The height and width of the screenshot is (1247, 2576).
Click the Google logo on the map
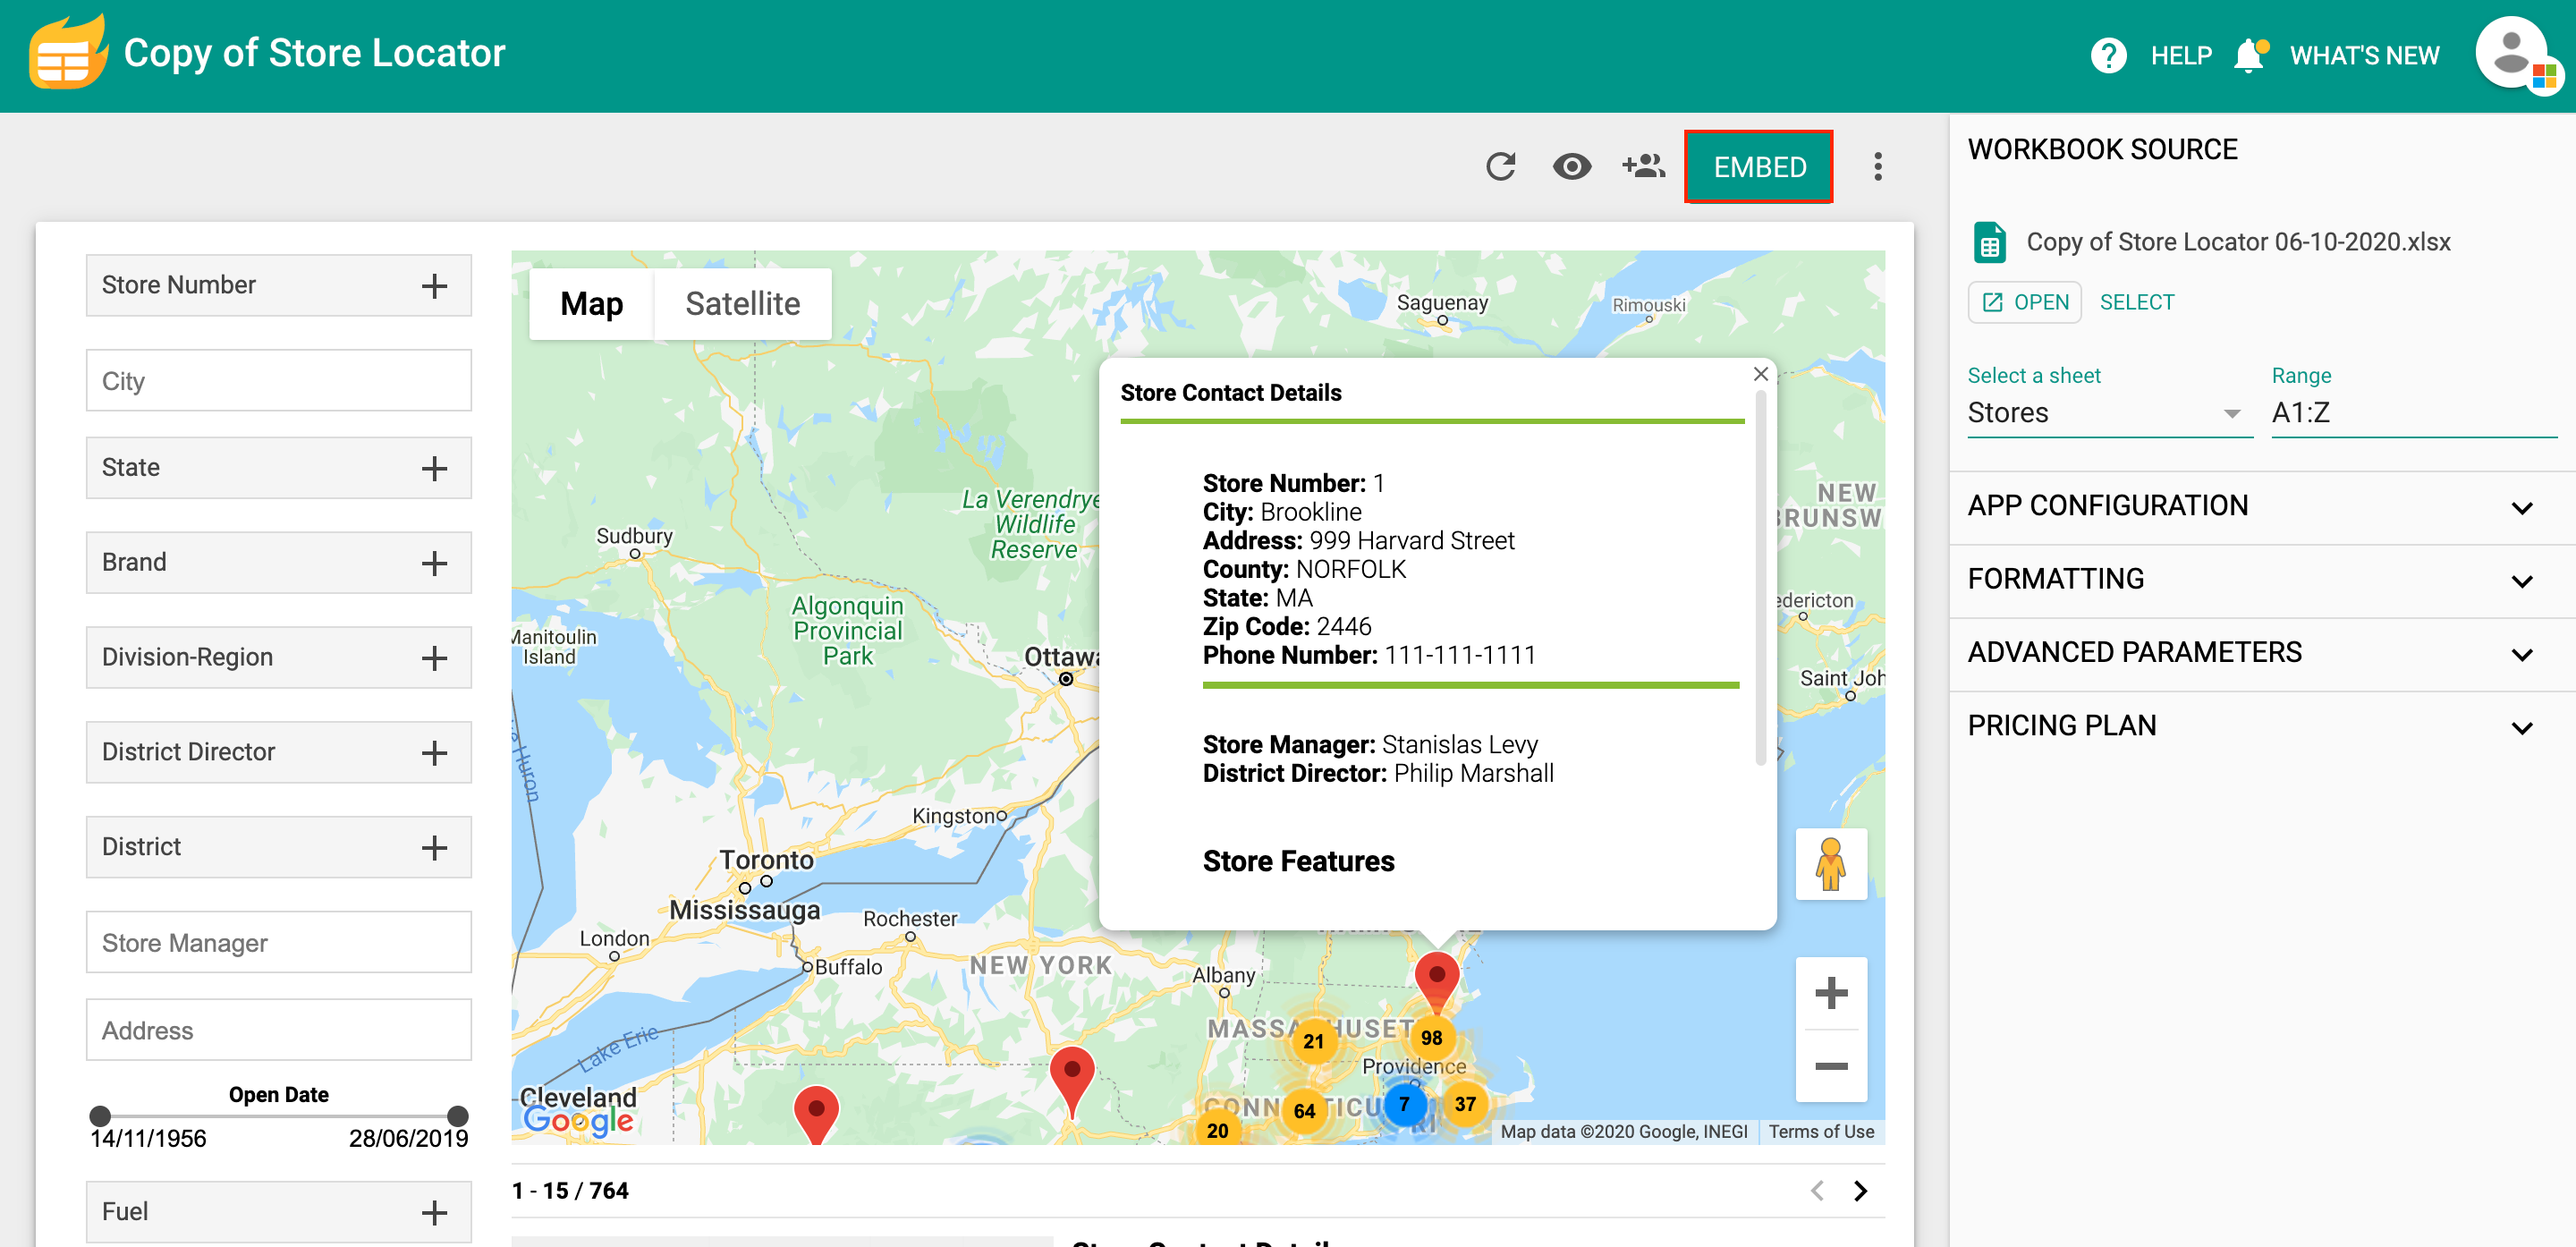(x=578, y=1119)
